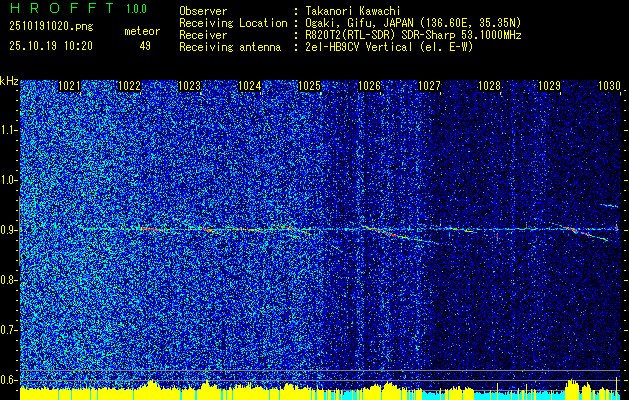Click time marker 1029
Image resolution: width=629 pixels, height=400 pixels.
coord(549,85)
